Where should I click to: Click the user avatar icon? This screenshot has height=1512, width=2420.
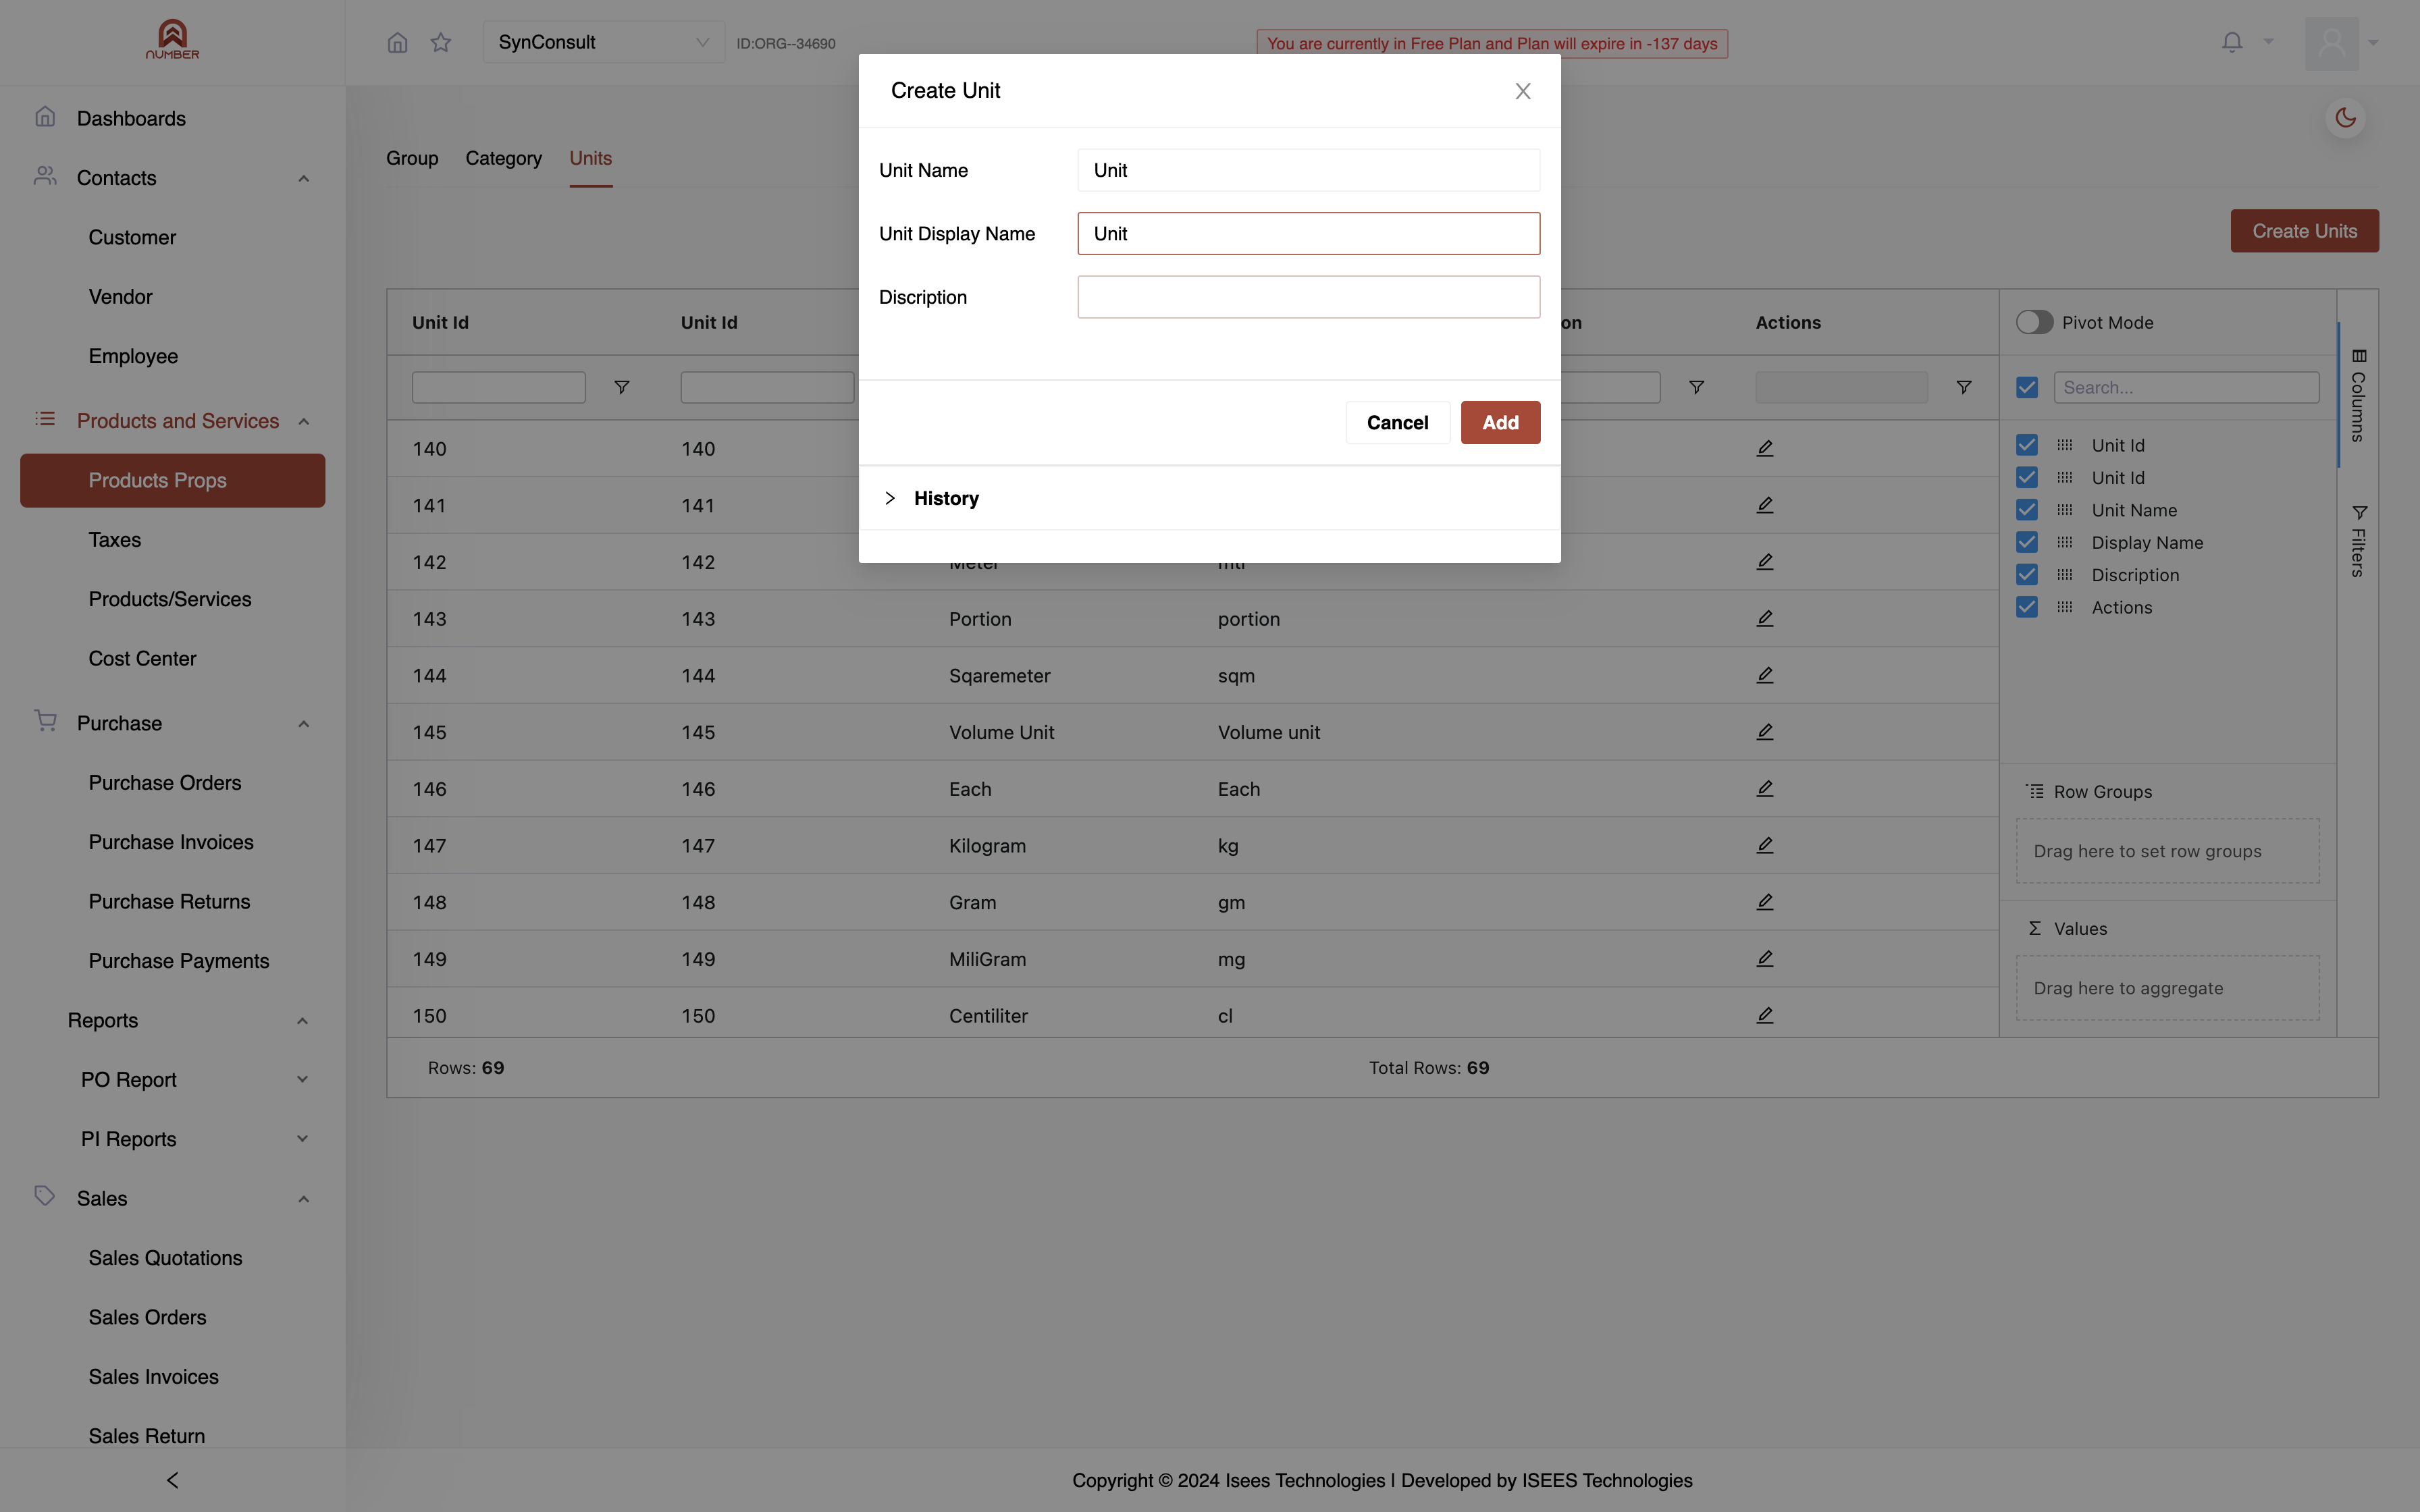point(2332,43)
